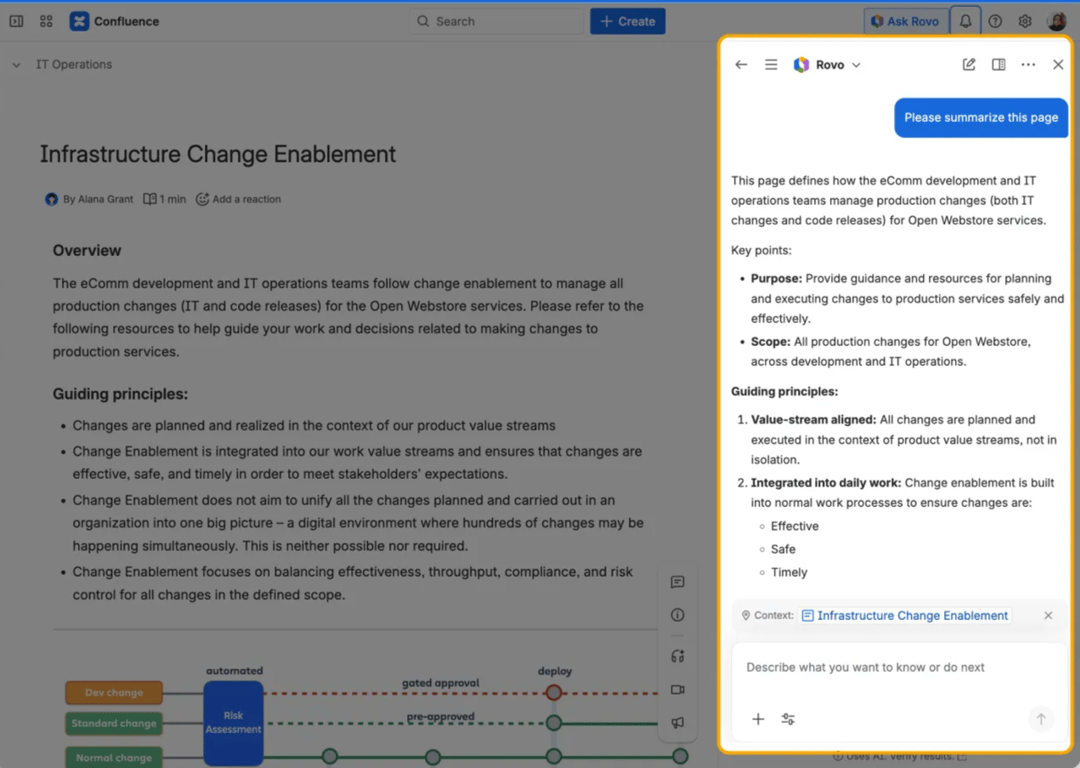Click the author avatar beside Alana Grant
The width and height of the screenshot is (1080, 768).
[52, 199]
